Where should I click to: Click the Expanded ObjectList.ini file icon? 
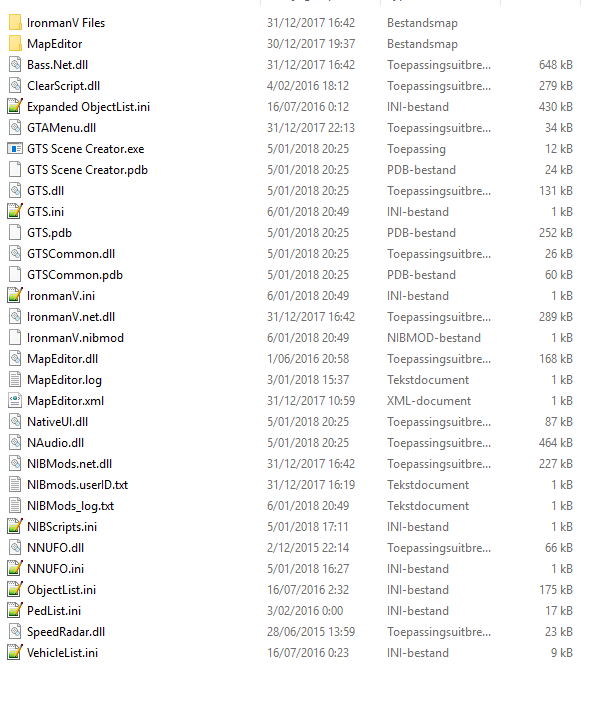(x=15, y=107)
